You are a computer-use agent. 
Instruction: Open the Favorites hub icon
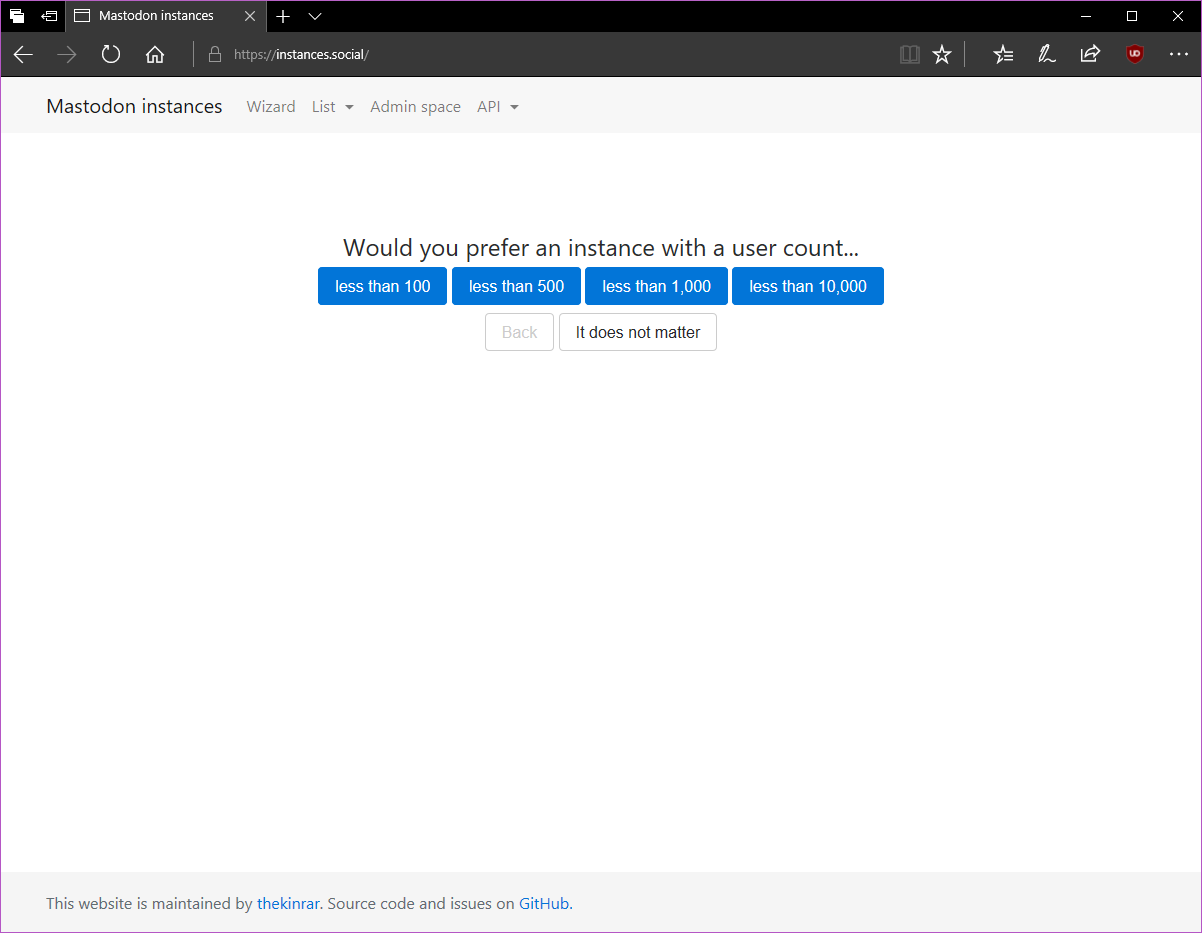pyautogui.click(x=1003, y=55)
